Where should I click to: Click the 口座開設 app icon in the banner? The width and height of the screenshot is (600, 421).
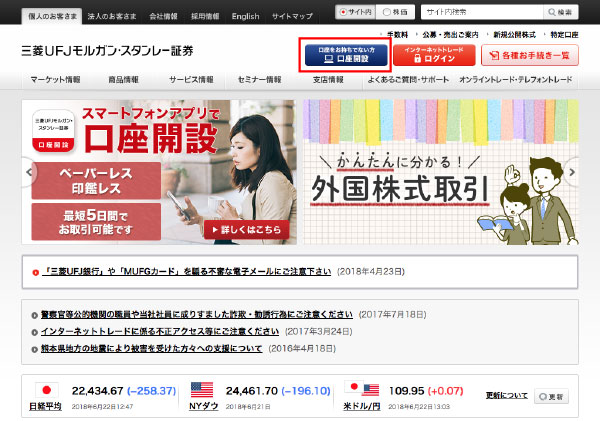pos(53,131)
